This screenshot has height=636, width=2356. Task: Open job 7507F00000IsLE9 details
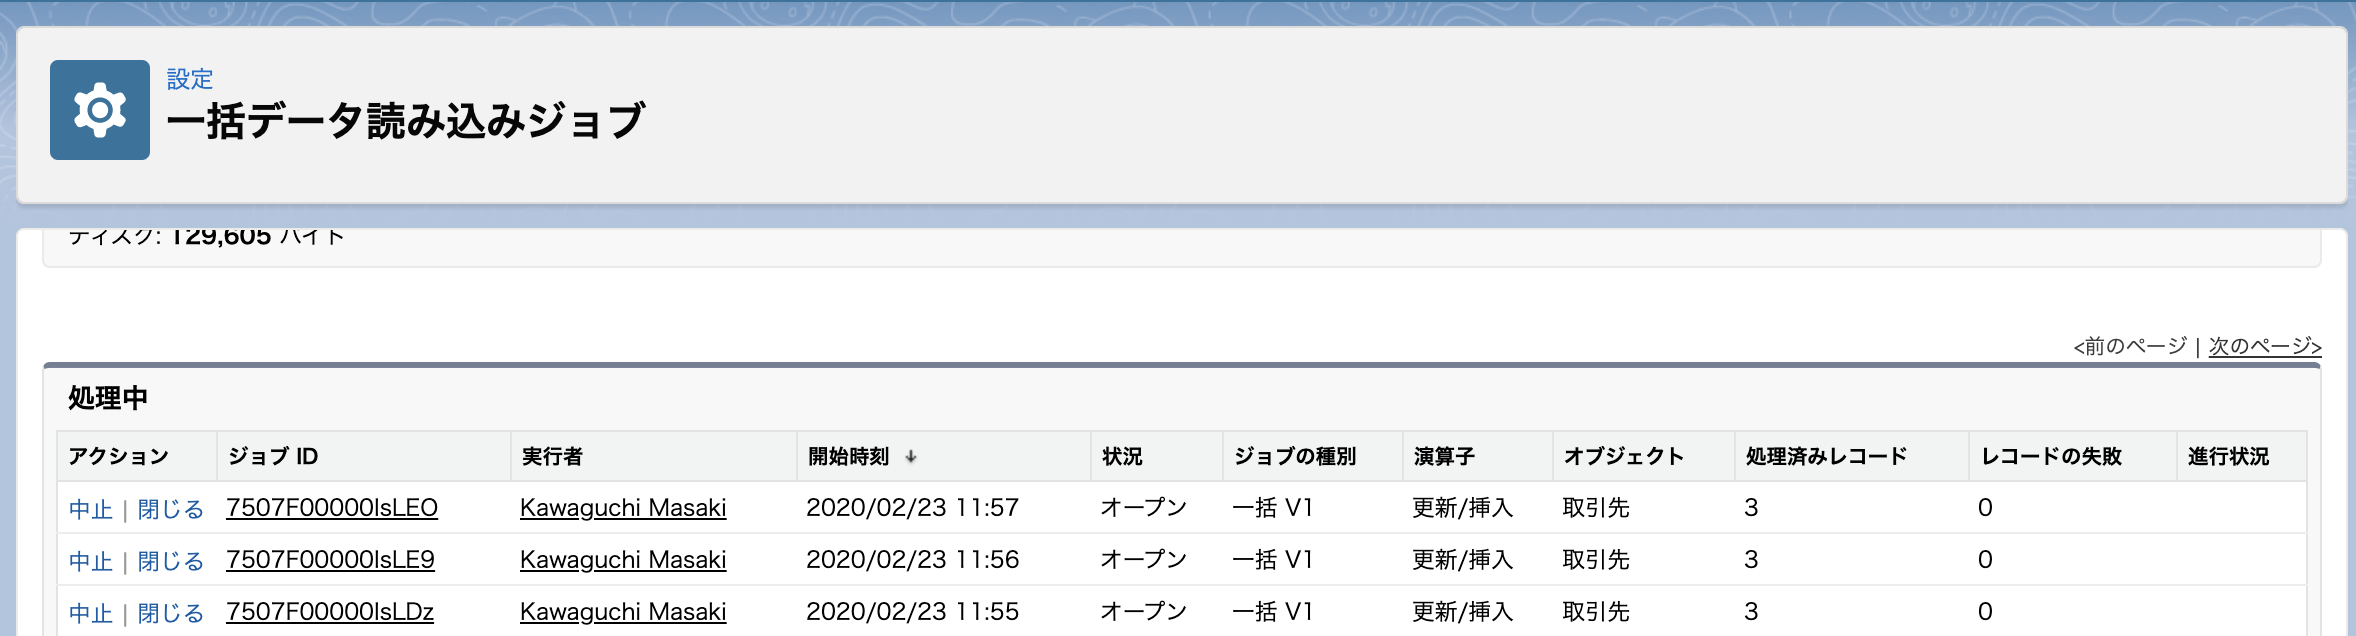click(332, 560)
